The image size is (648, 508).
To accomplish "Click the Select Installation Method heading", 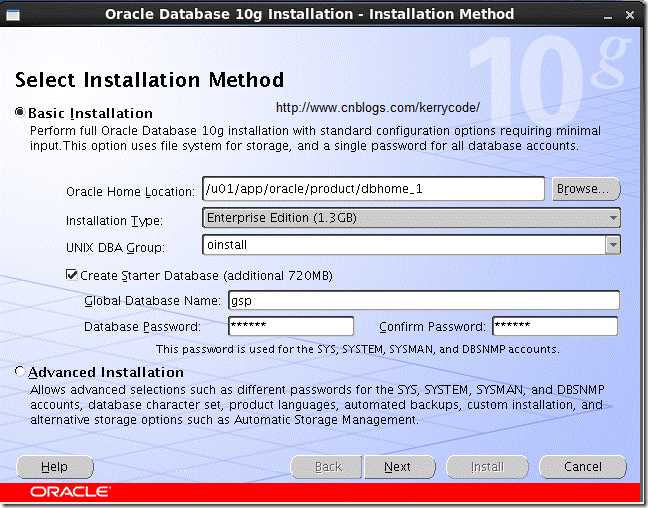I will pos(150,80).
